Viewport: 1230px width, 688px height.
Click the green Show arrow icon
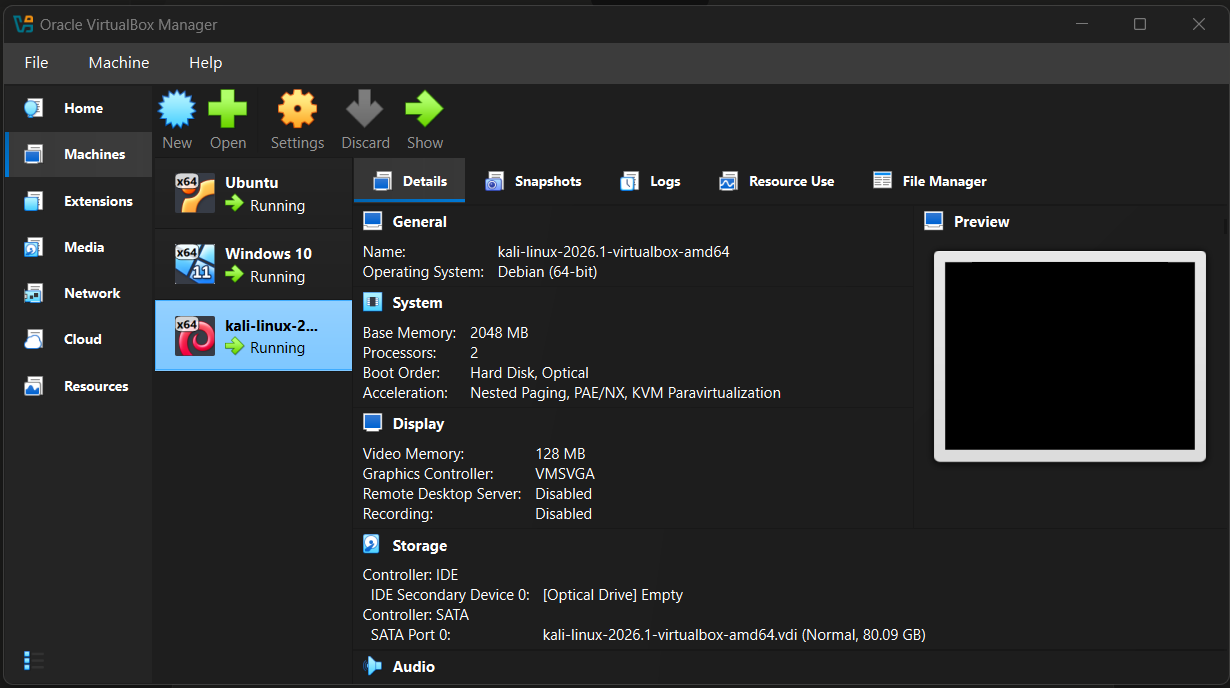424,109
